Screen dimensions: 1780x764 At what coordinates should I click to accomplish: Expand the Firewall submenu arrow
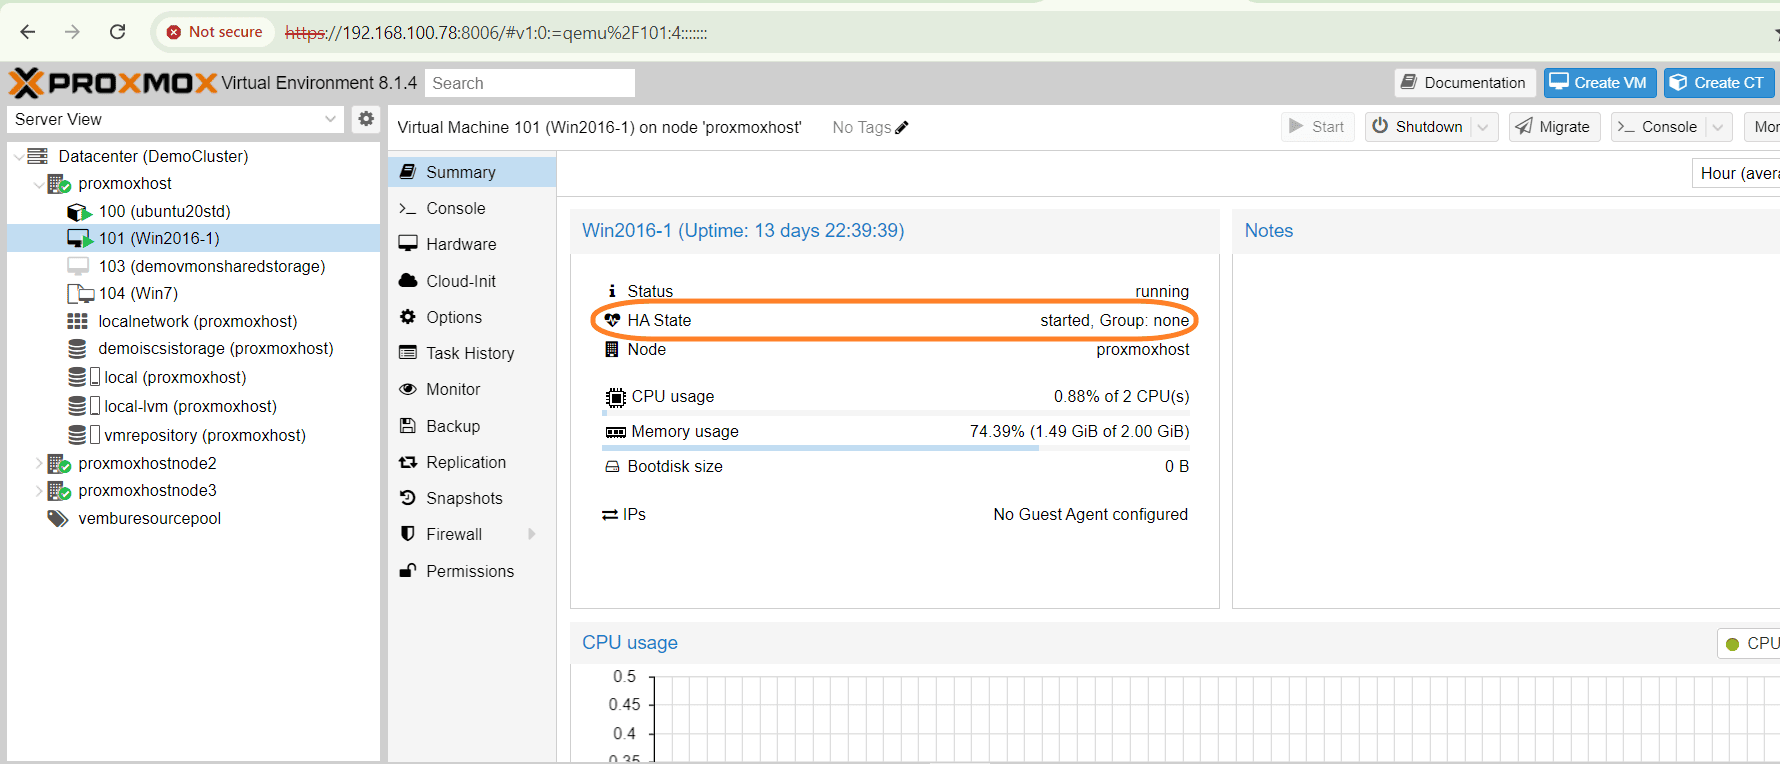coord(532,534)
